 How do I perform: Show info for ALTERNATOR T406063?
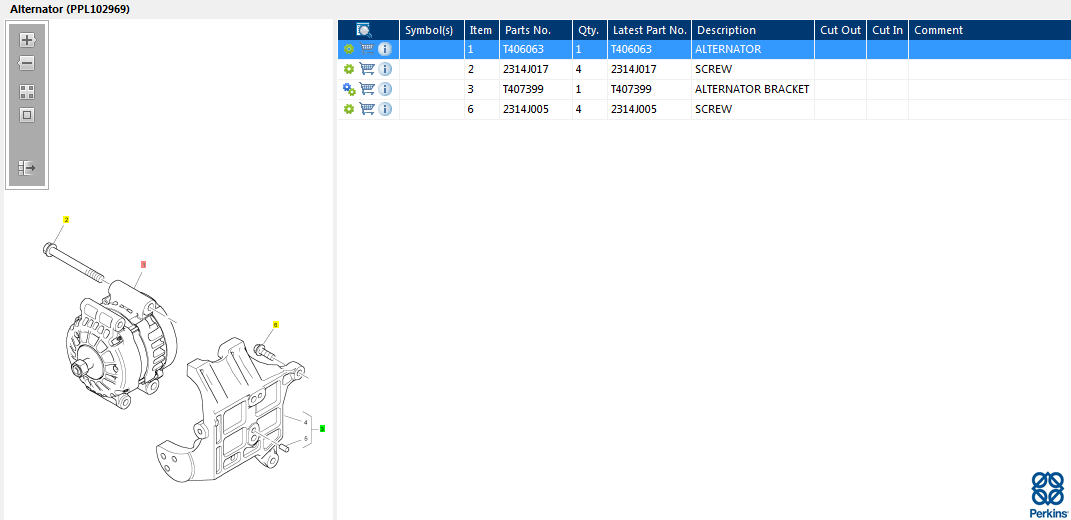pos(385,49)
